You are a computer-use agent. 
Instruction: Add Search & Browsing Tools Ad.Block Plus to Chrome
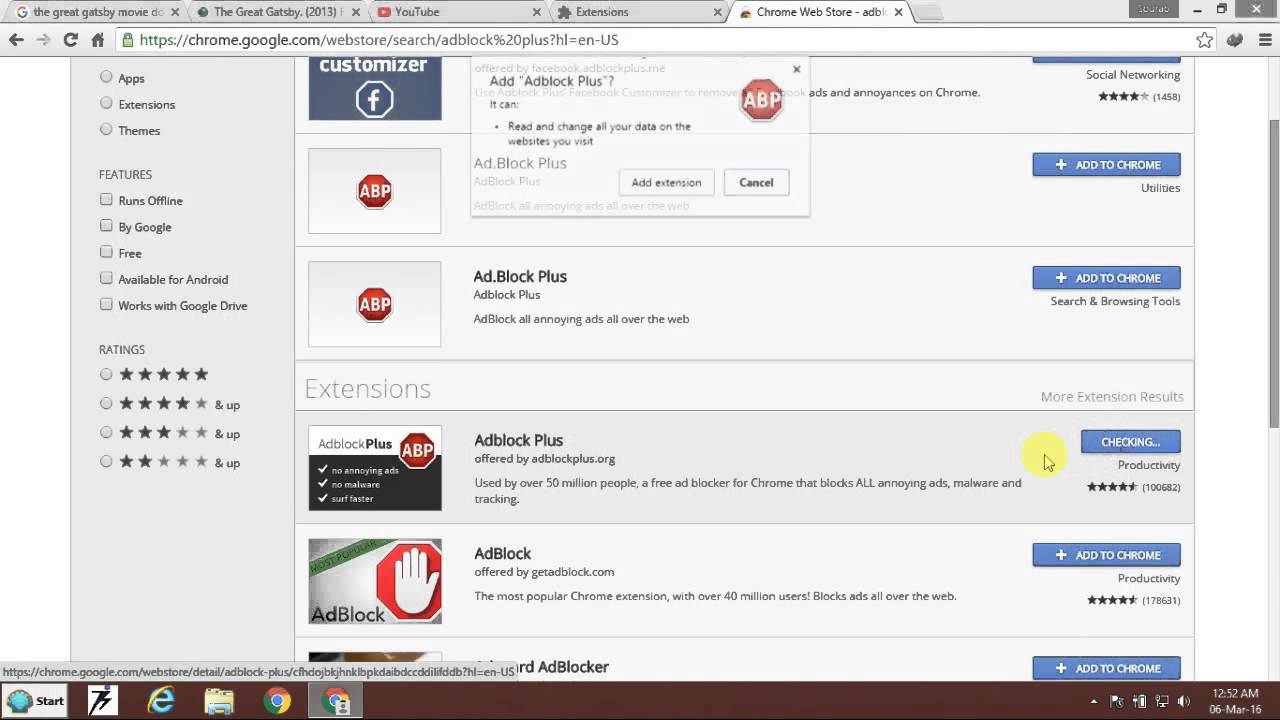tap(1106, 277)
